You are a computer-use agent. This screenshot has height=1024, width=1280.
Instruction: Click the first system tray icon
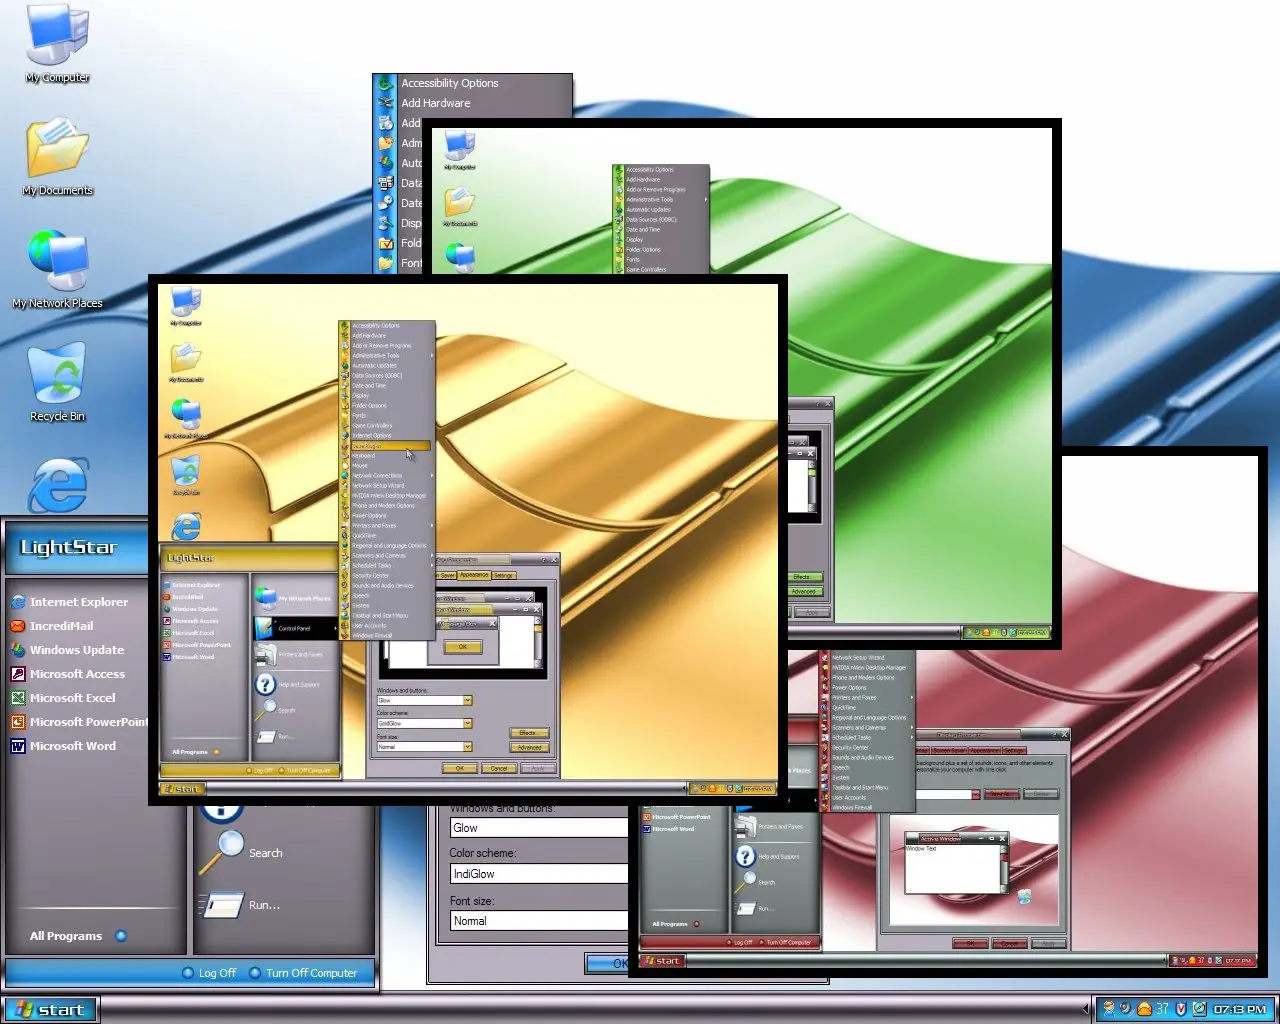click(x=1108, y=1009)
